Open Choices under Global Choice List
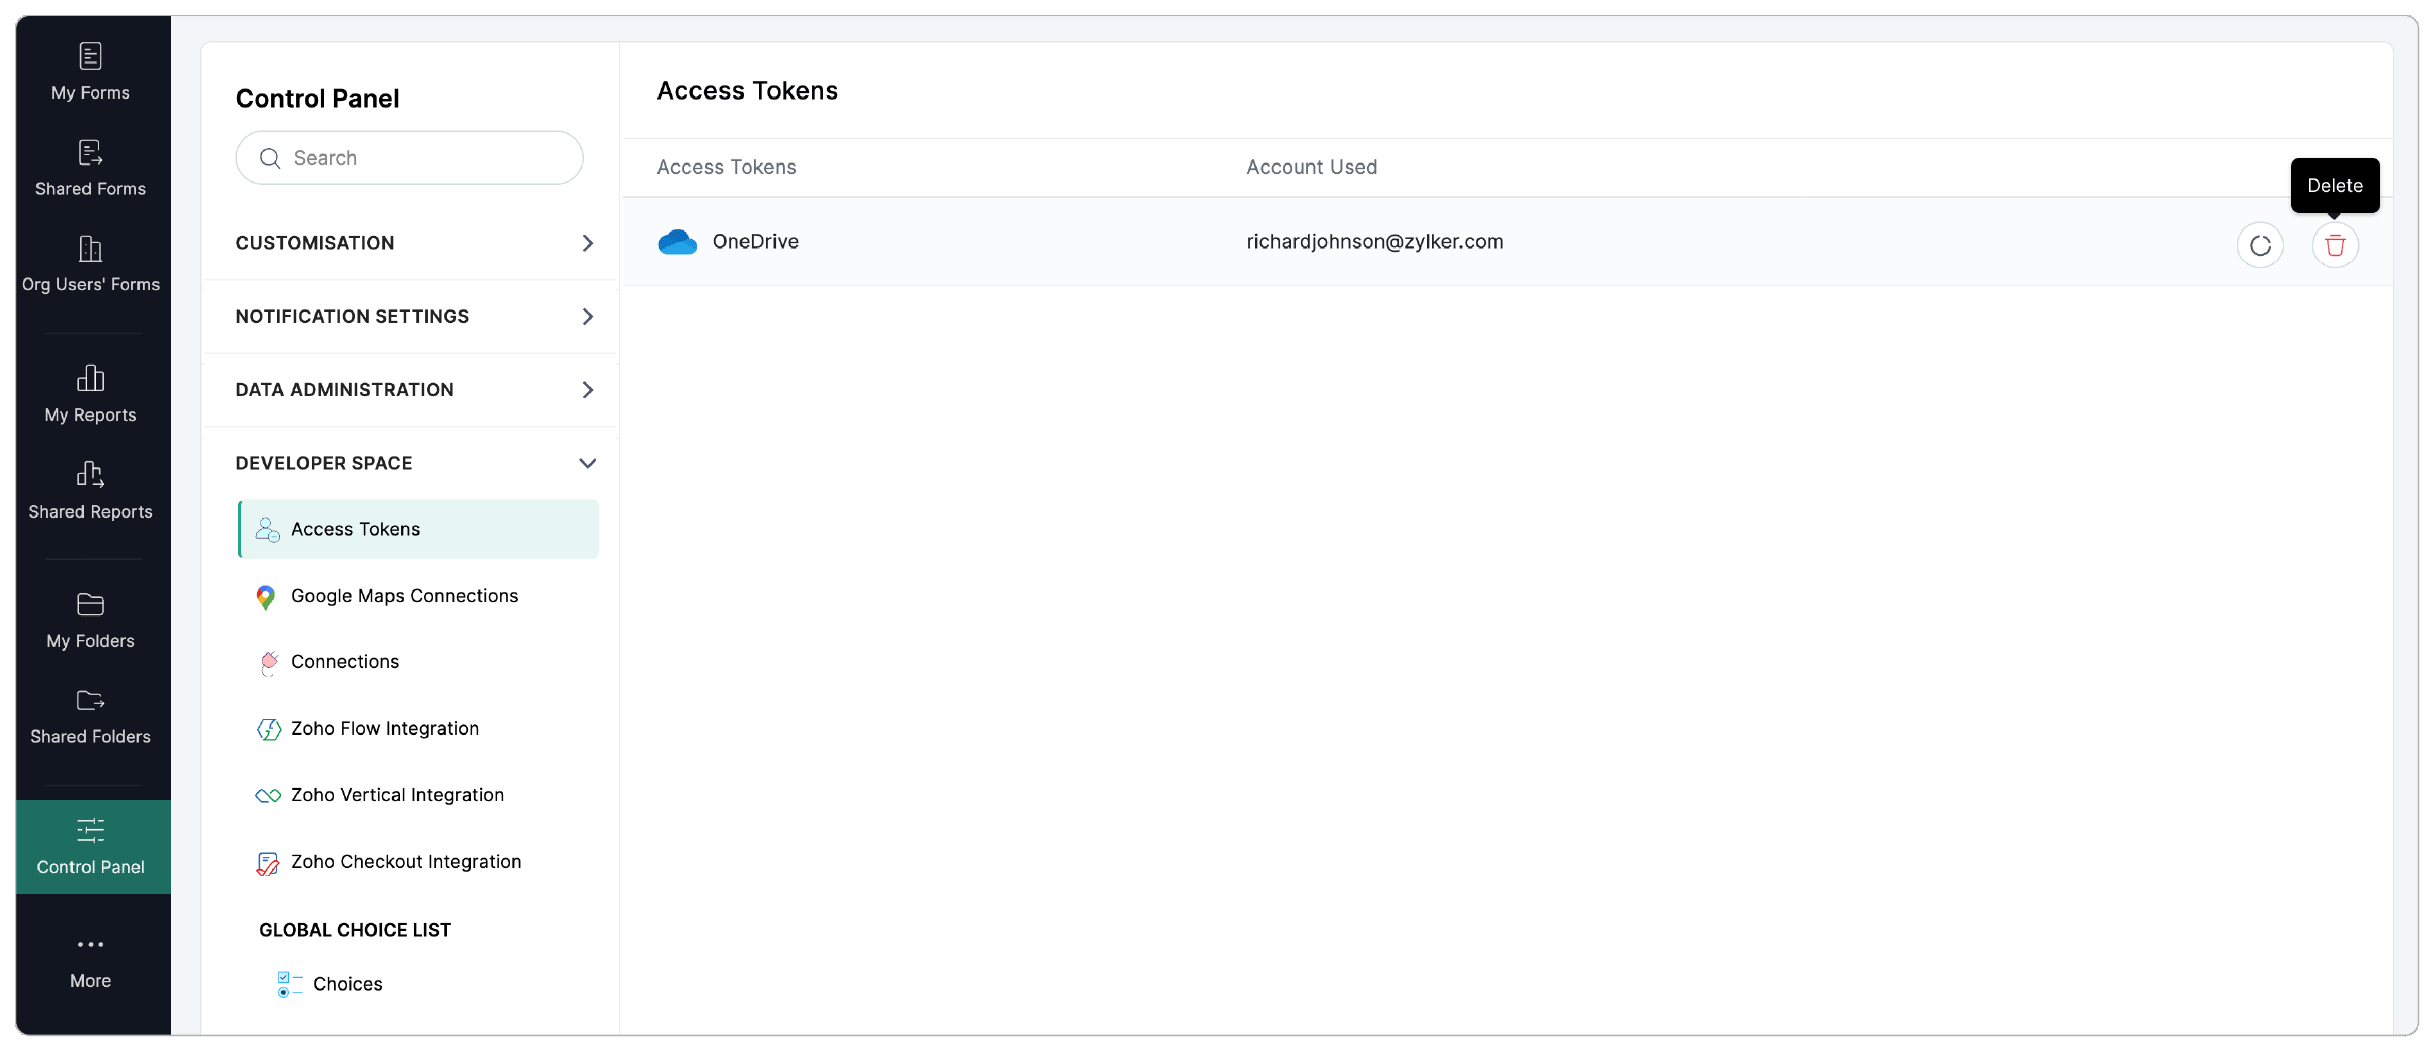2435x1053 pixels. tap(347, 984)
